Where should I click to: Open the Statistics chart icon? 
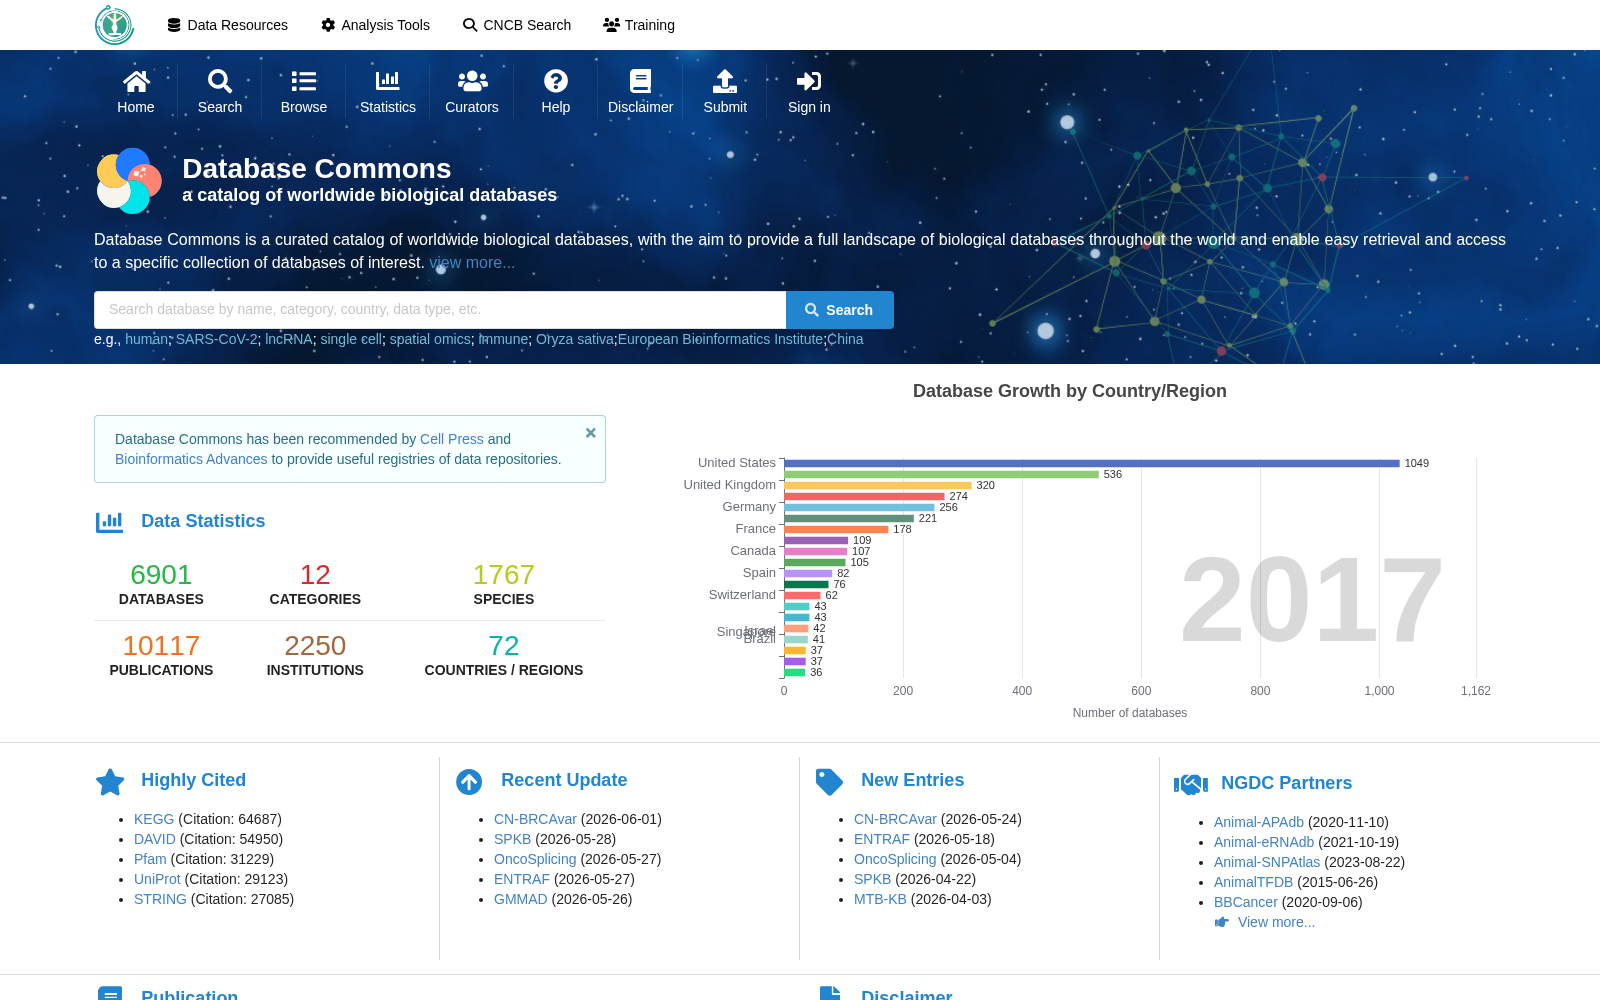(388, 81)
